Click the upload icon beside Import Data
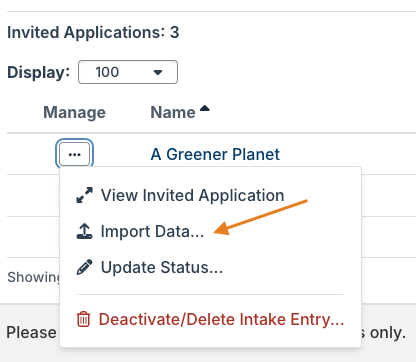Viewport: 416px width, 362px height. (x=84, y=231)
